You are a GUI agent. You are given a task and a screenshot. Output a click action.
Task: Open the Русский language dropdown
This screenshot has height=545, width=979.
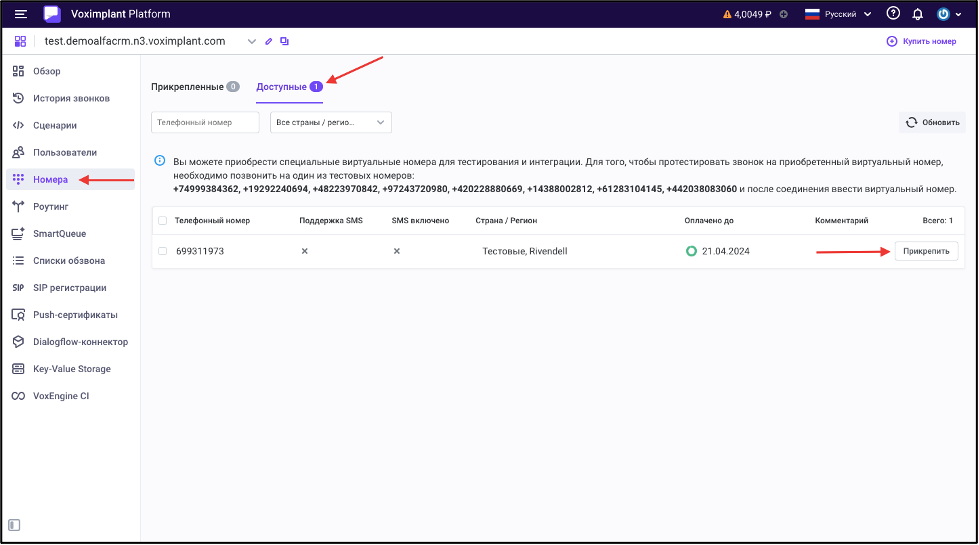pos(838,14)
